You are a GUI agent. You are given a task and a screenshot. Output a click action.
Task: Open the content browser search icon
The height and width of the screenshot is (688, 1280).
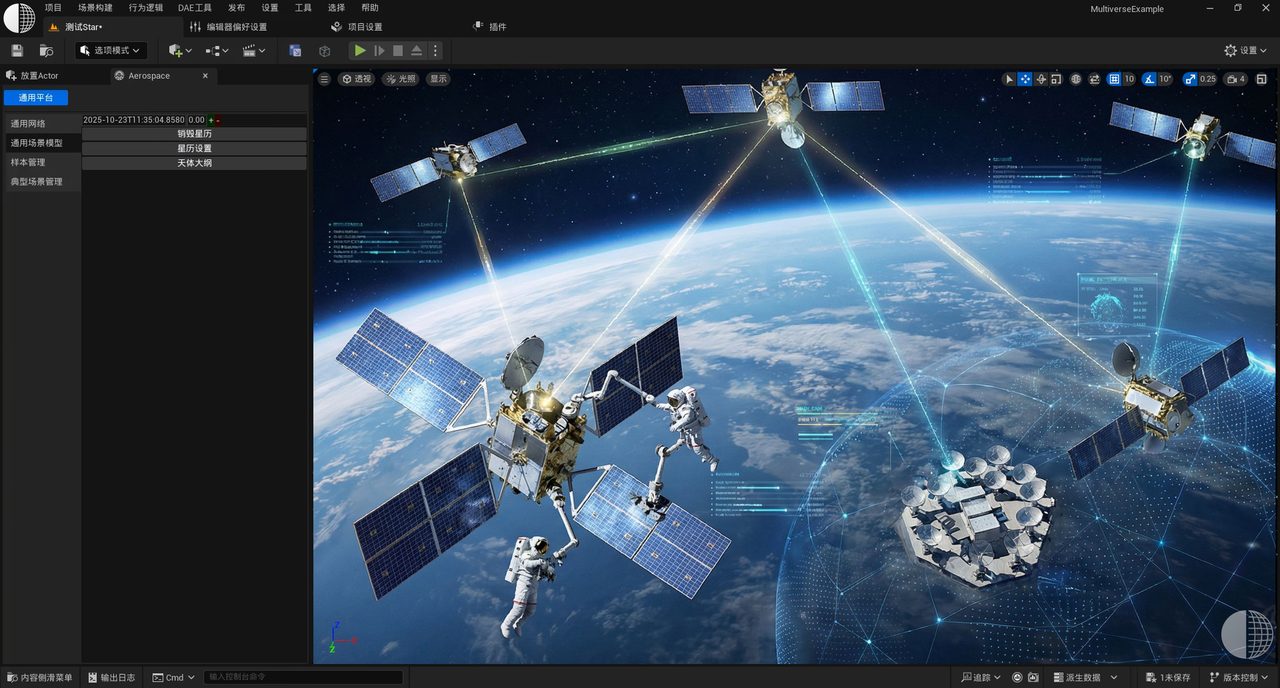[46, 50]
